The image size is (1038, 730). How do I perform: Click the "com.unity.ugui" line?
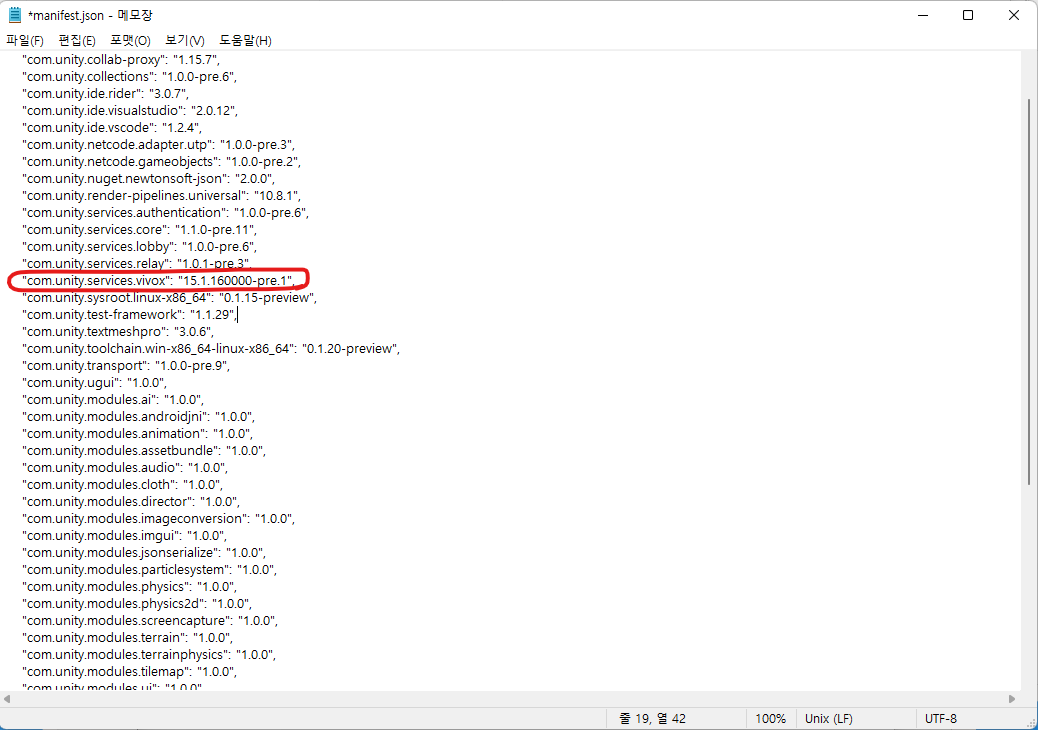pos(95,383)
